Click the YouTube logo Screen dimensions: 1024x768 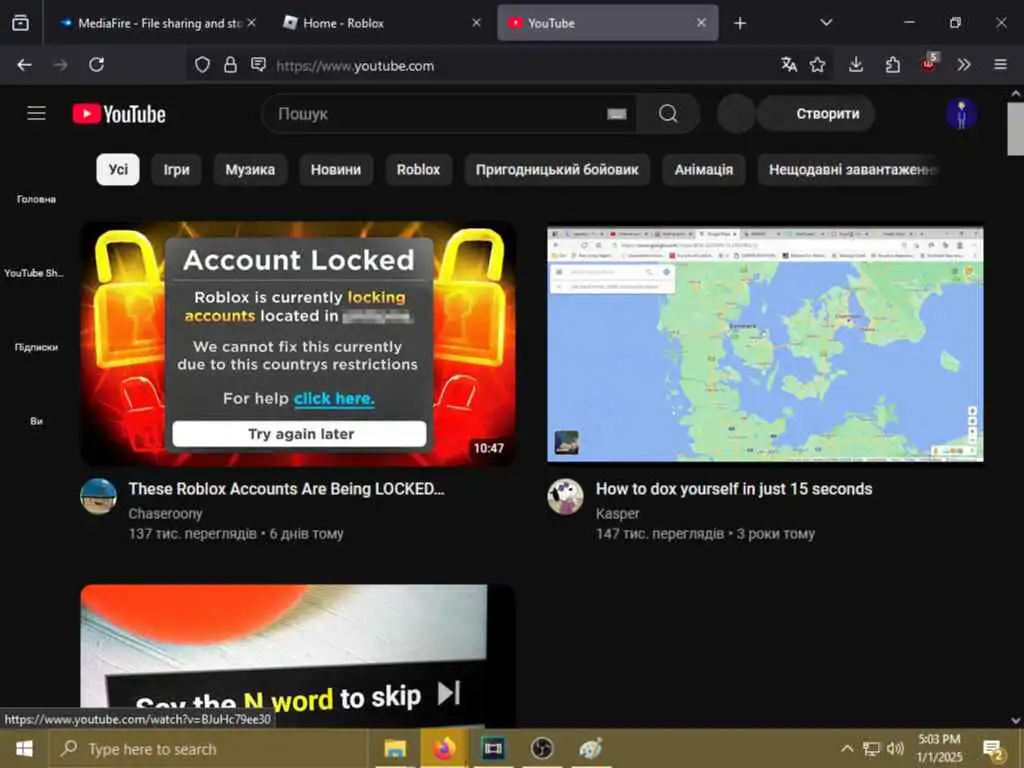119,114
